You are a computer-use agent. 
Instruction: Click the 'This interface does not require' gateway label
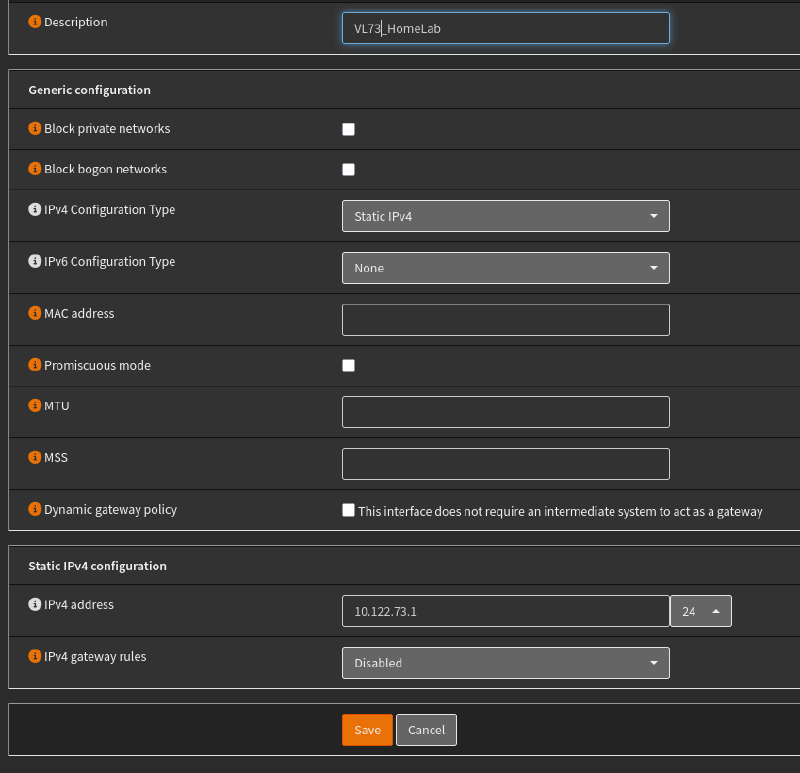560,511
